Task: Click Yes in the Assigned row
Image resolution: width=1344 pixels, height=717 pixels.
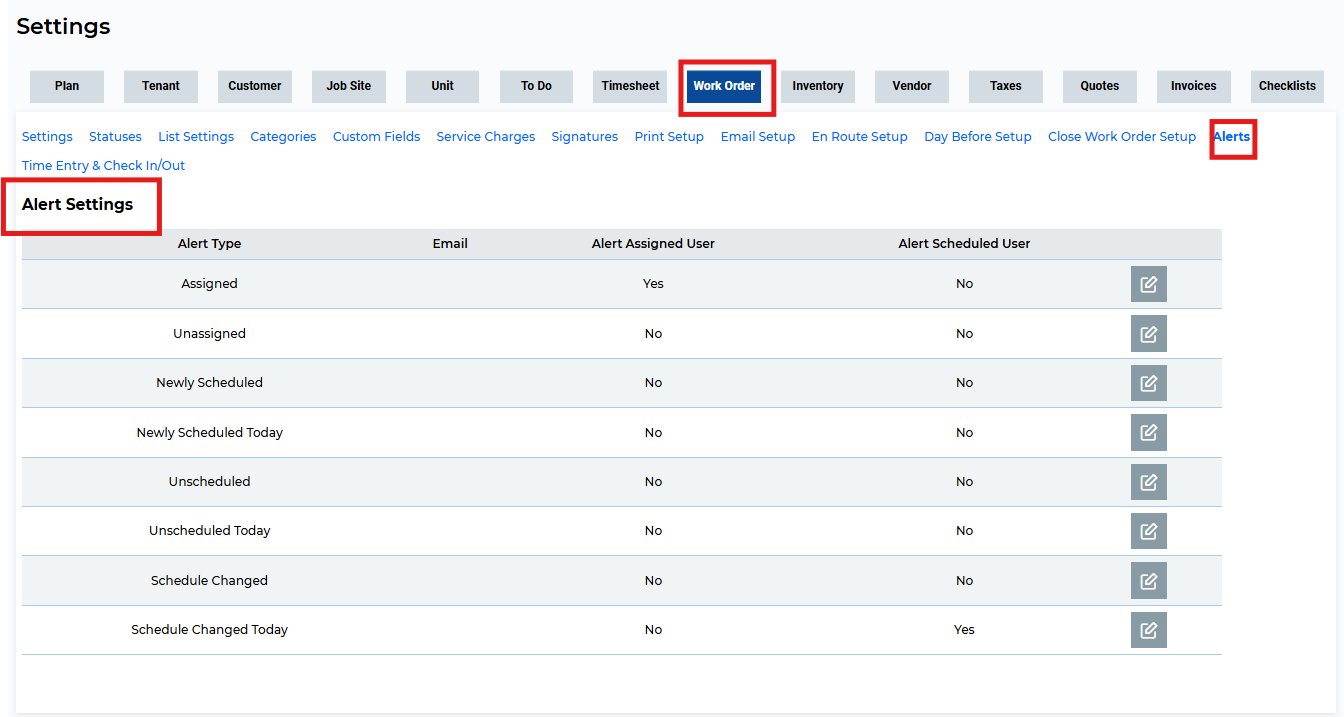Action: [x=653, y=284]
